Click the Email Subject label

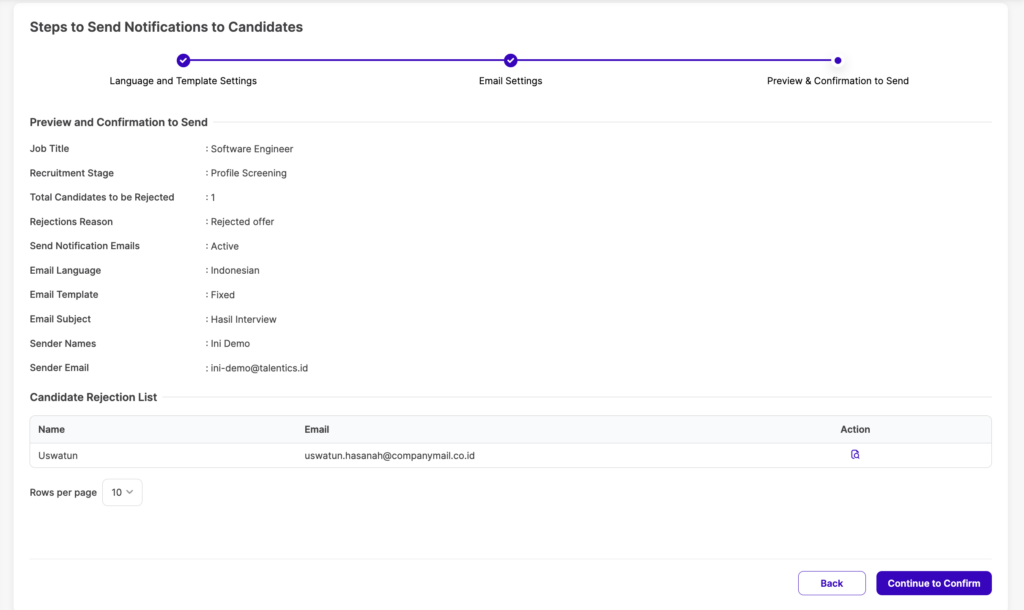[60, 319]
